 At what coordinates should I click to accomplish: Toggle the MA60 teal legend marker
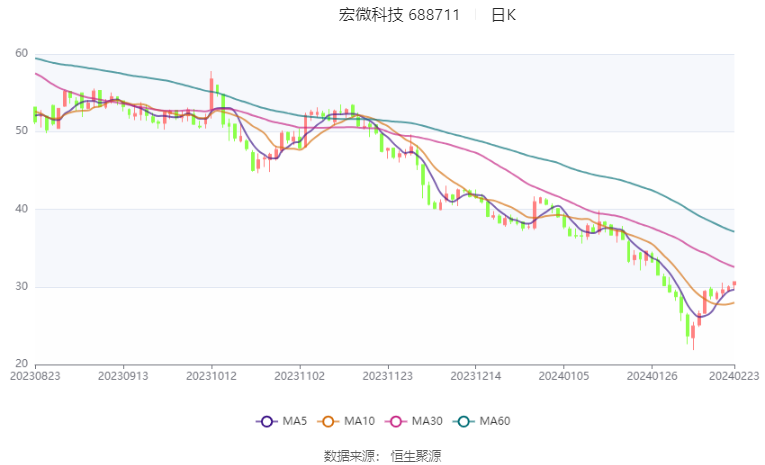(x=463, y=422)
